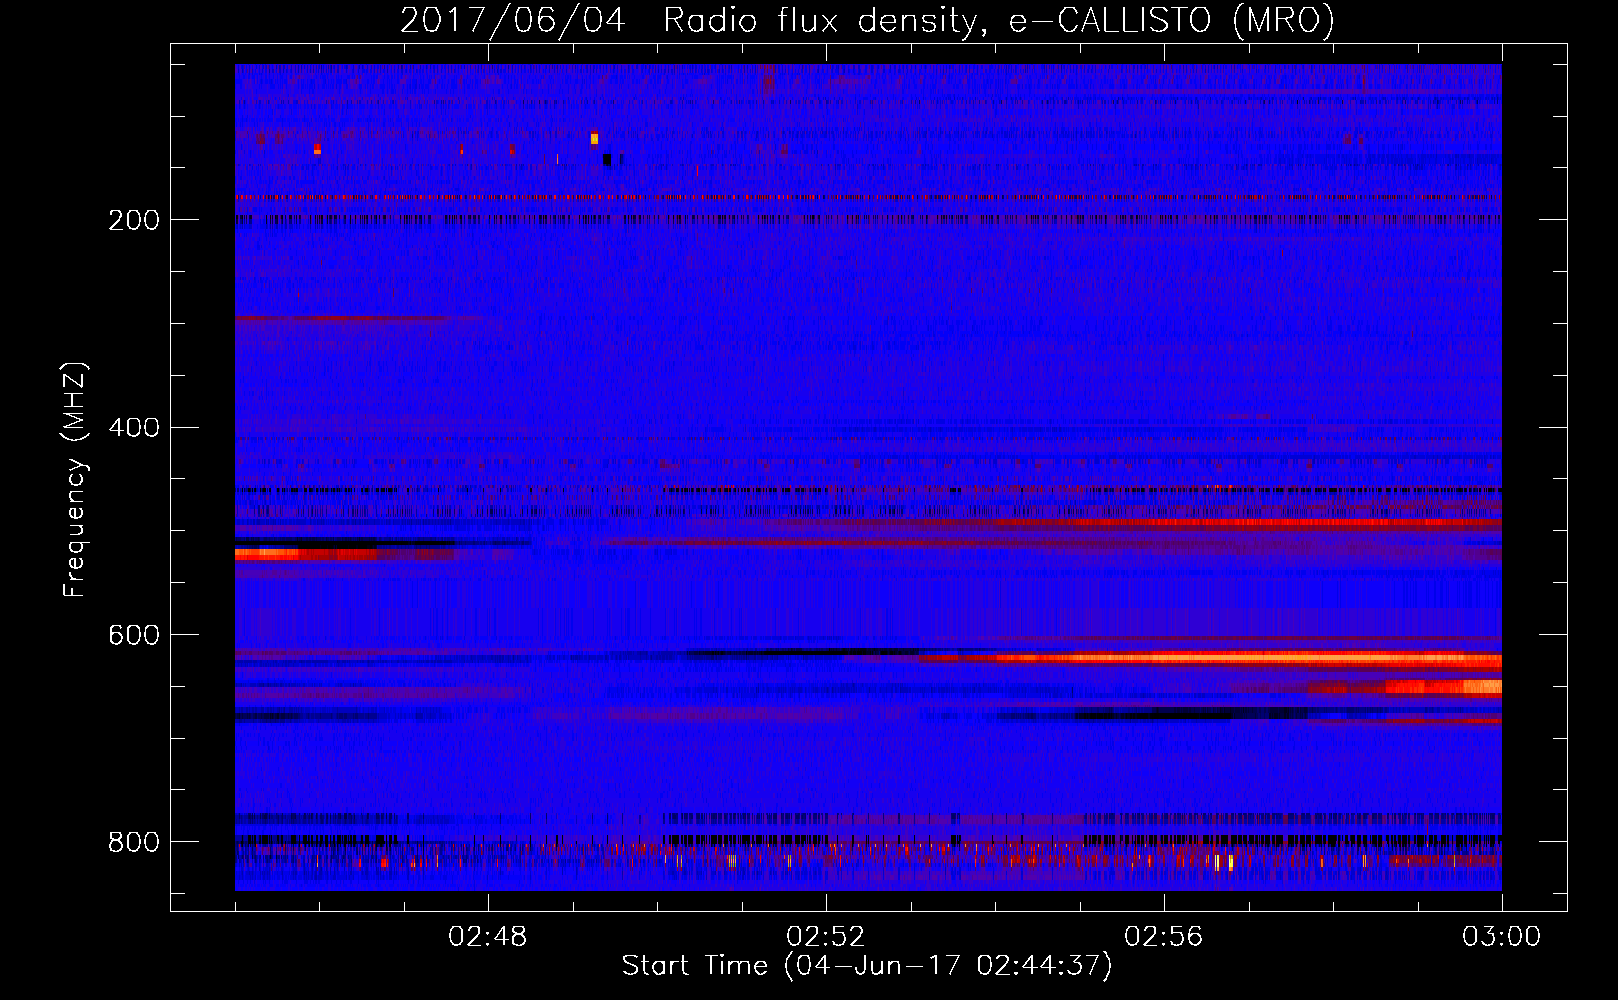Click the '02:56' time tick label

click(1164, 937)
